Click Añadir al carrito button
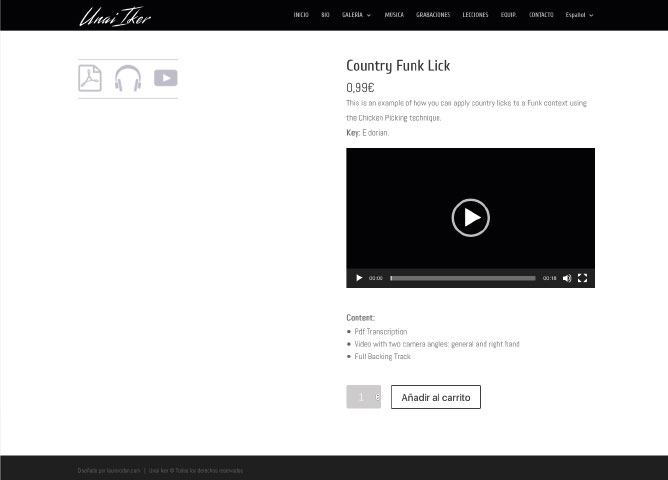This screenshot has height=480, width=668. tap(435, 397)
